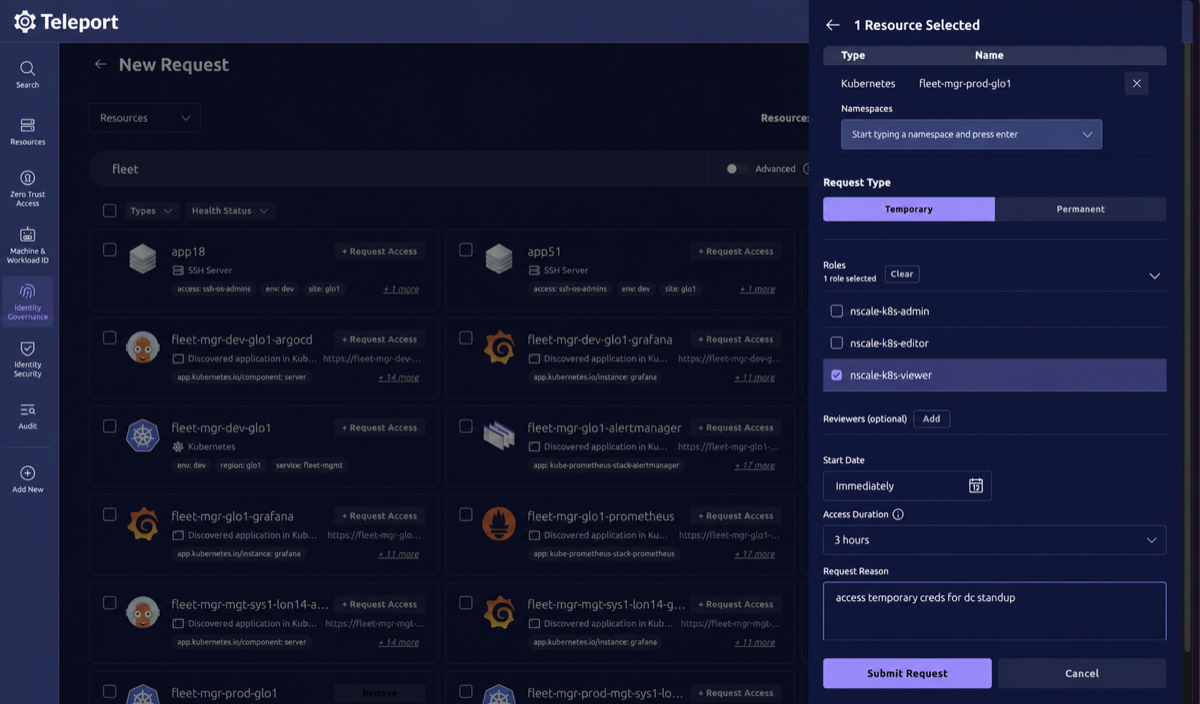This screenshot has height=704, width=1200.
Task: Check the fleet-mgr-dev-glo1-argocd checkbox
Action: pyautogui.click(x=110, y=338)
